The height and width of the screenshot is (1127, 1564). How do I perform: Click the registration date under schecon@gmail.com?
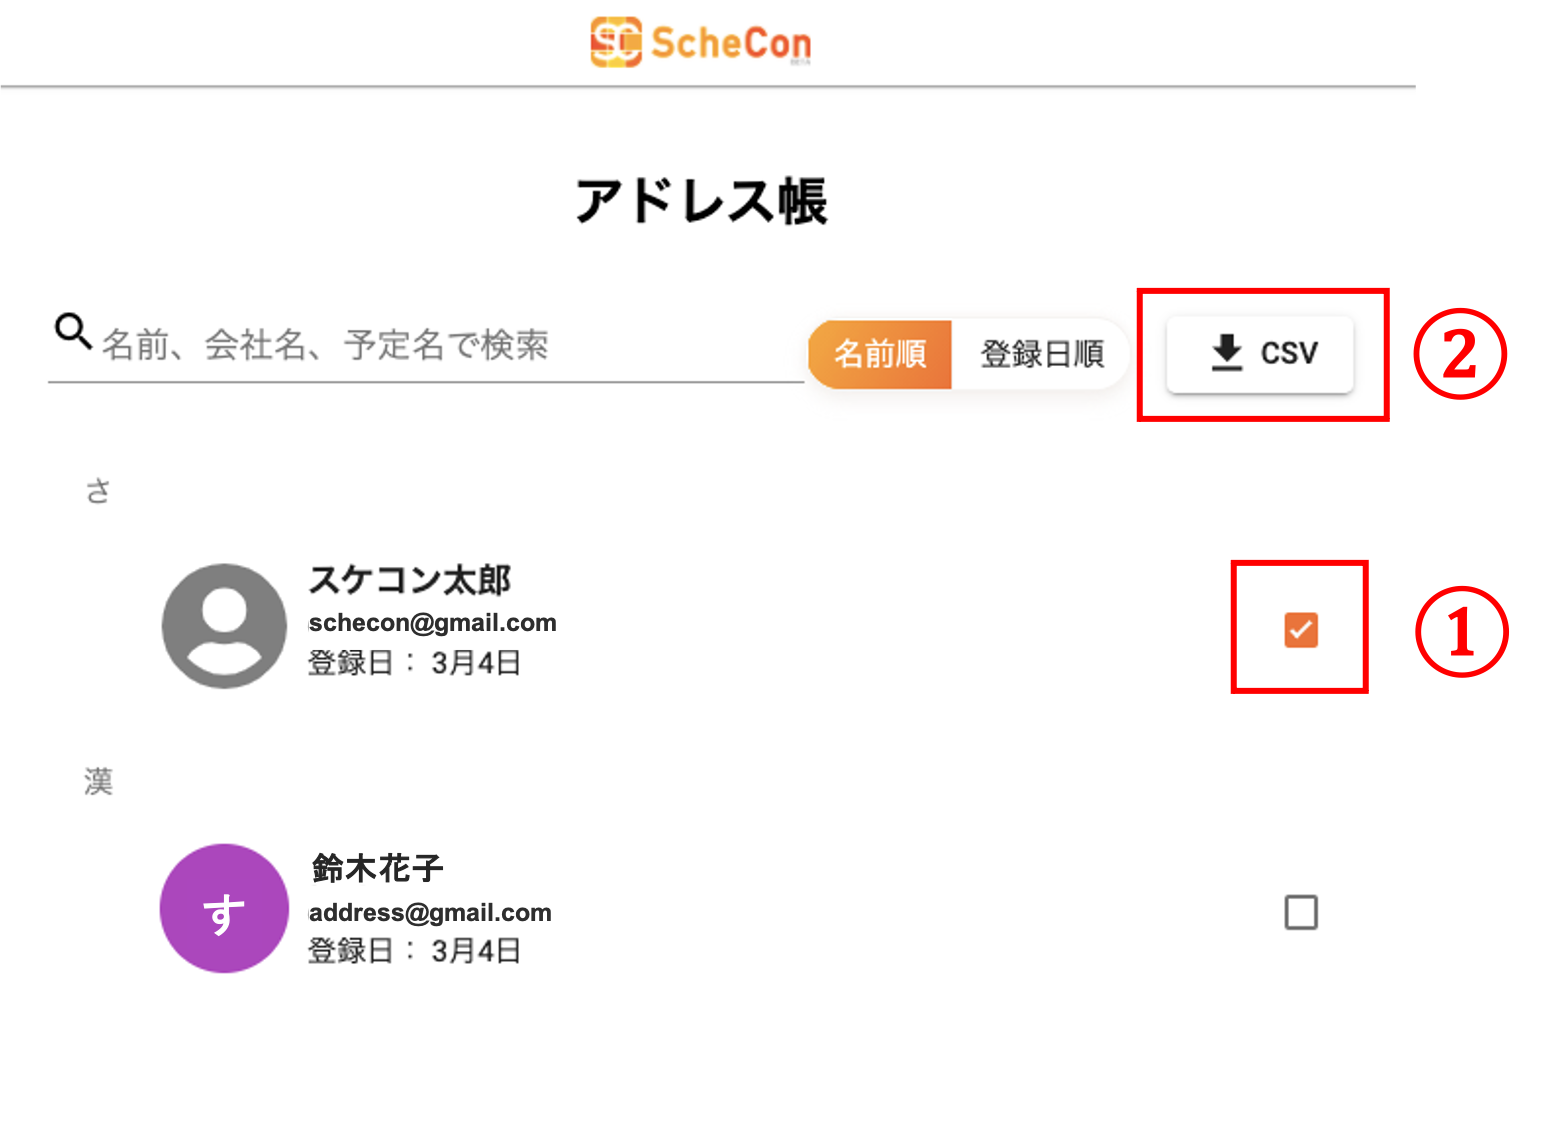(x=414, y=663)
